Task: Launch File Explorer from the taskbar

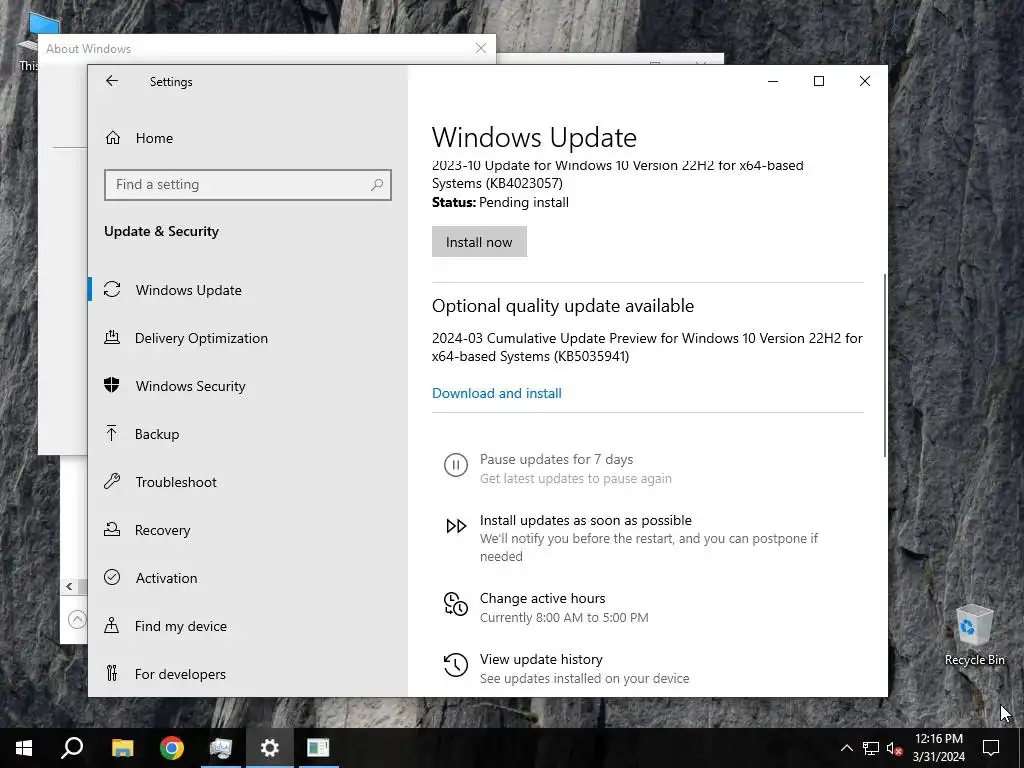Action: (122, 748)
